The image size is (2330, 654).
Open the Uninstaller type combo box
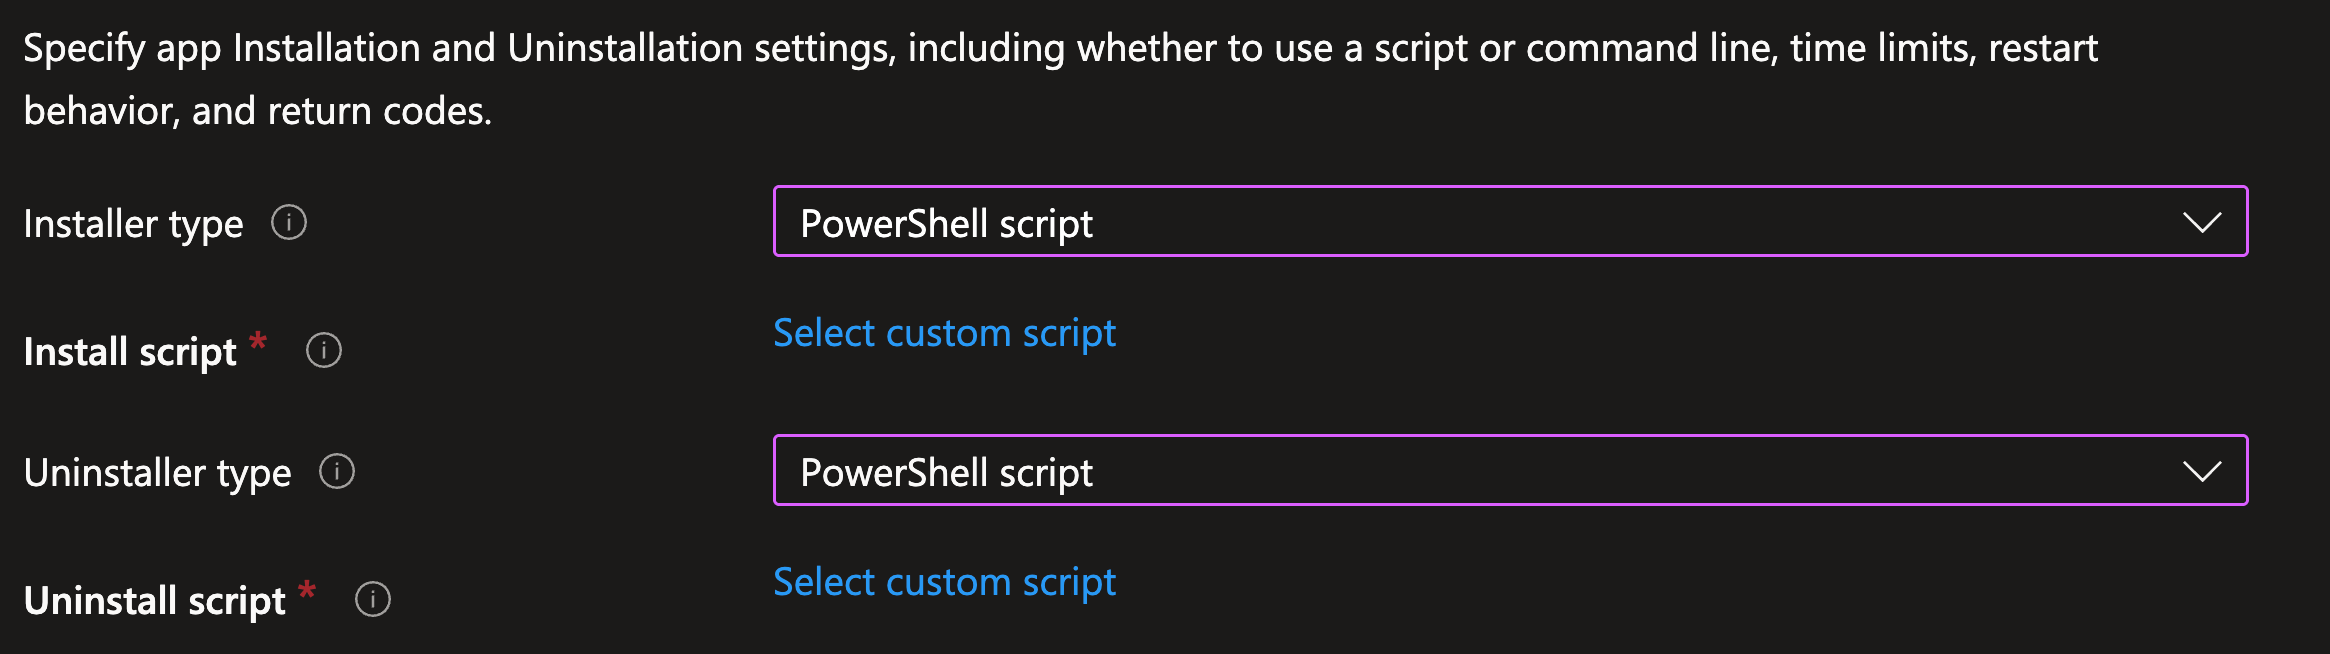1510,470
